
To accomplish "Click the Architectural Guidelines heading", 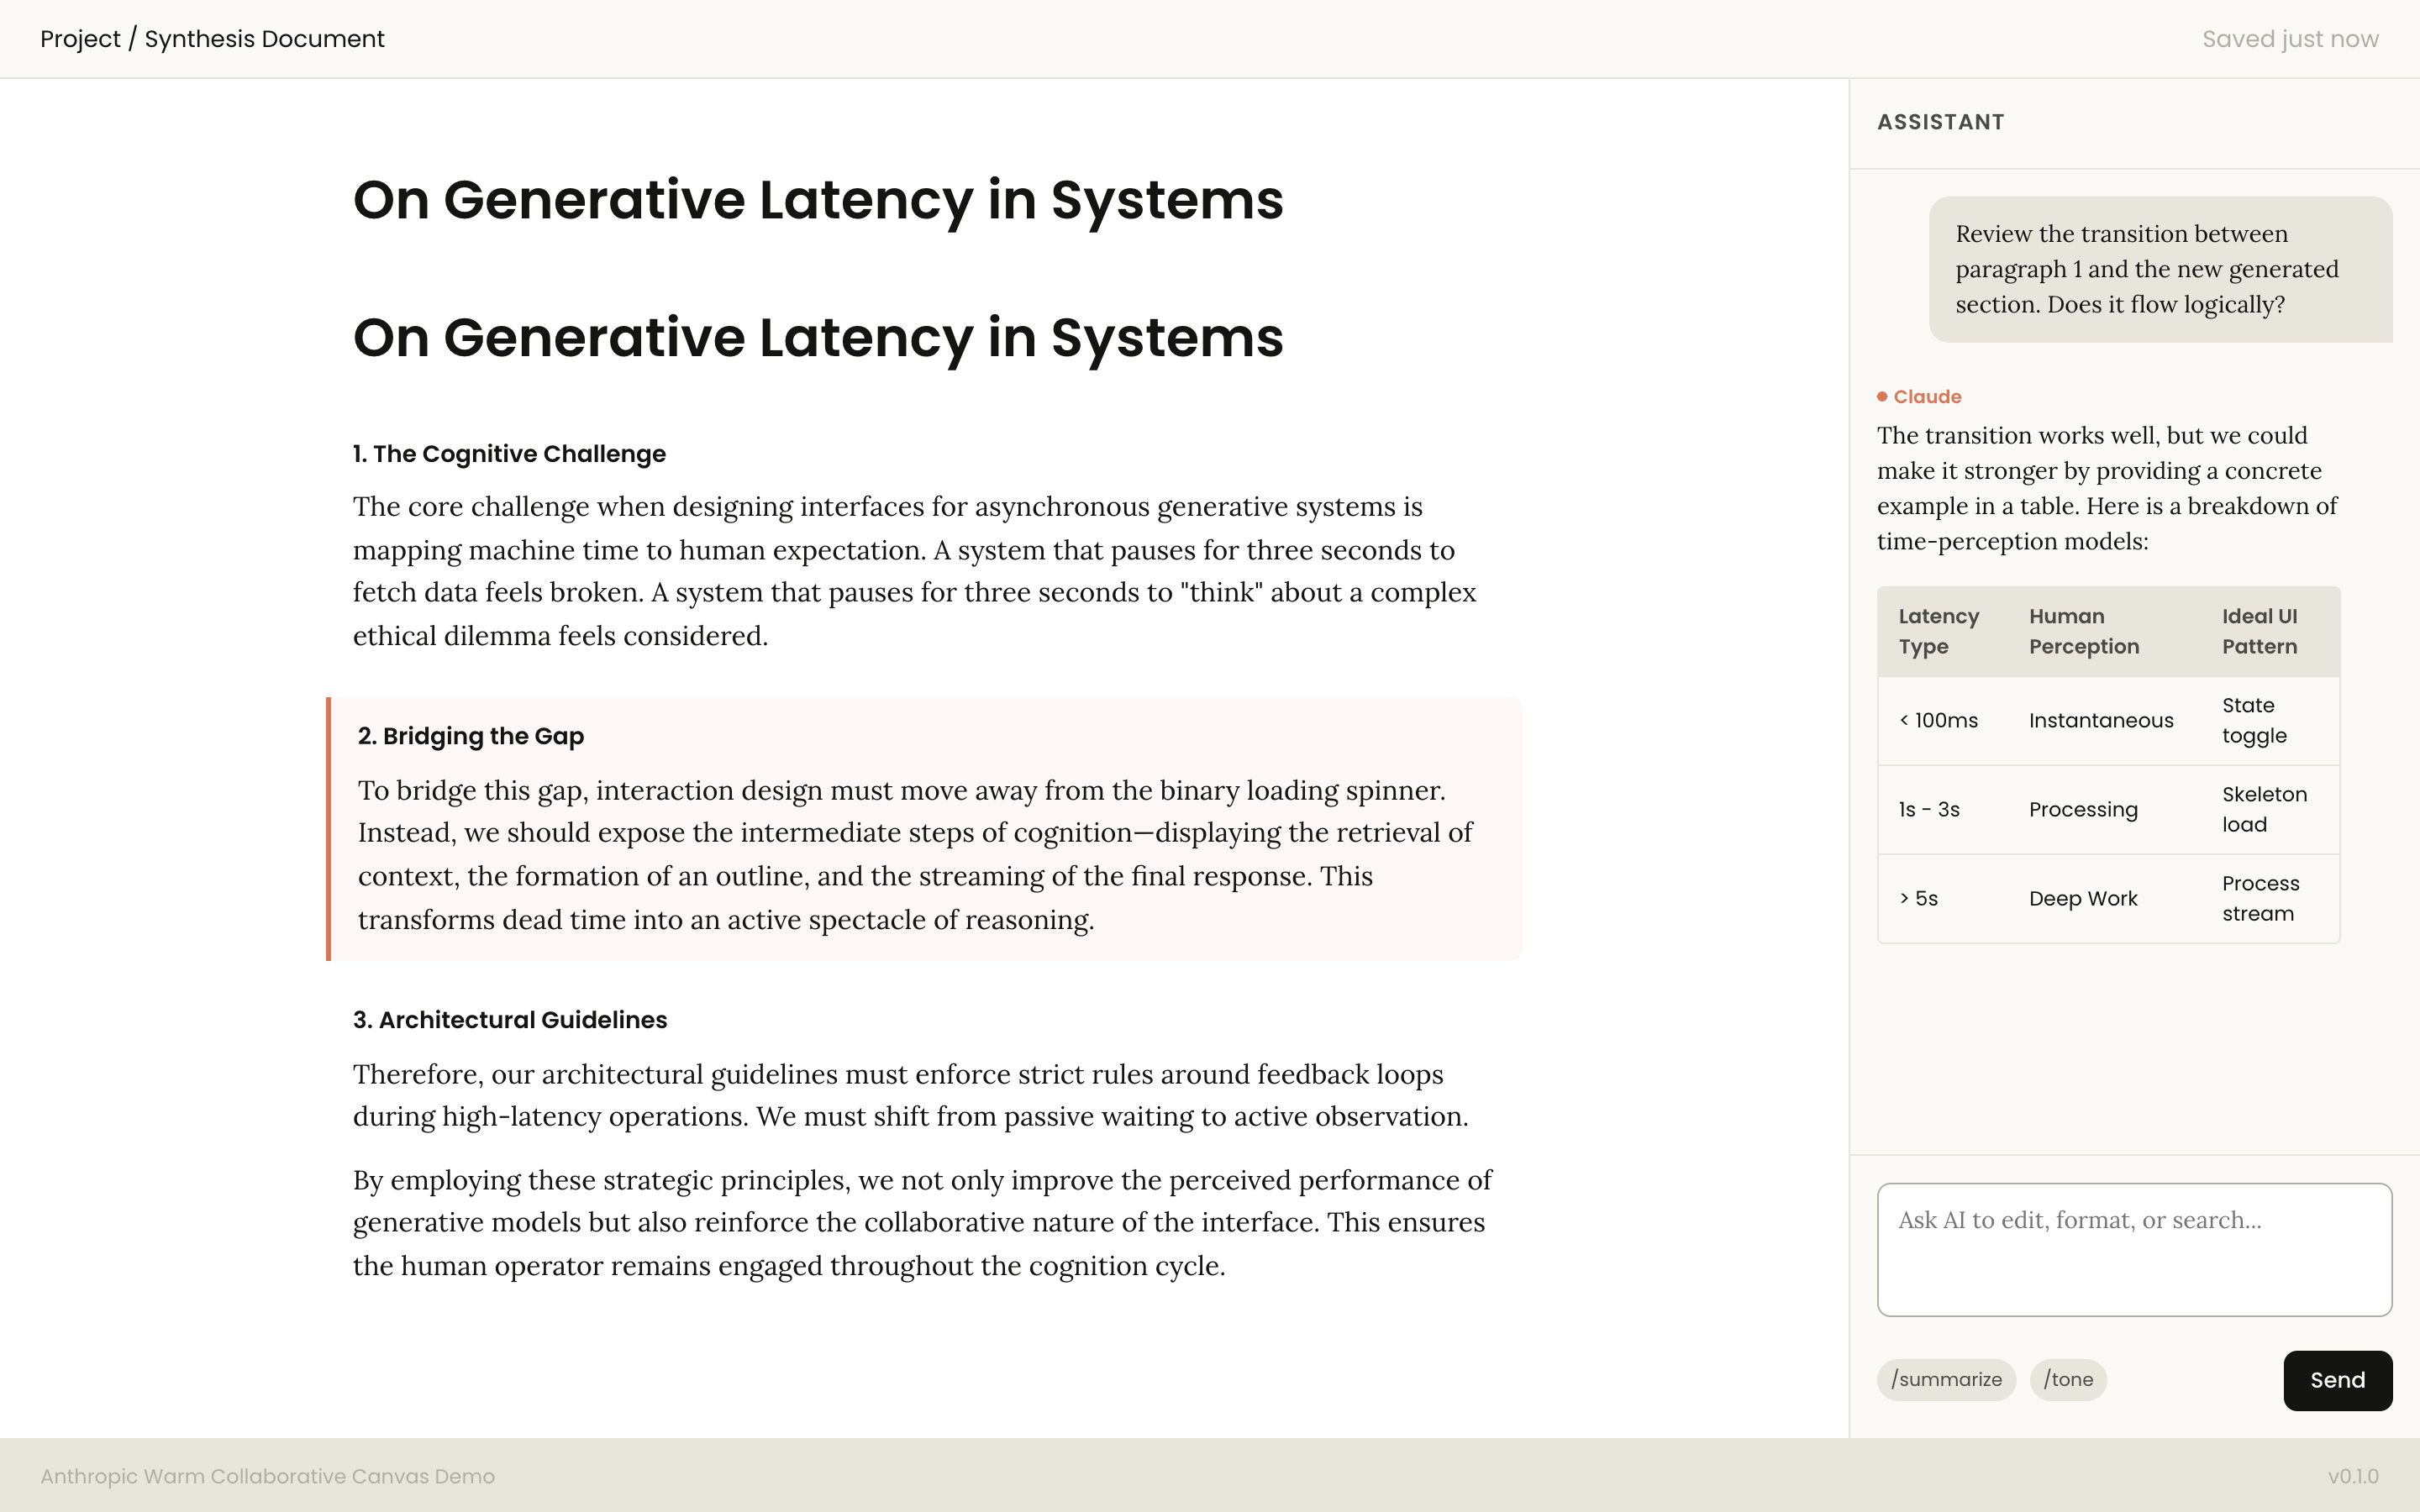I will point(510,1020).
